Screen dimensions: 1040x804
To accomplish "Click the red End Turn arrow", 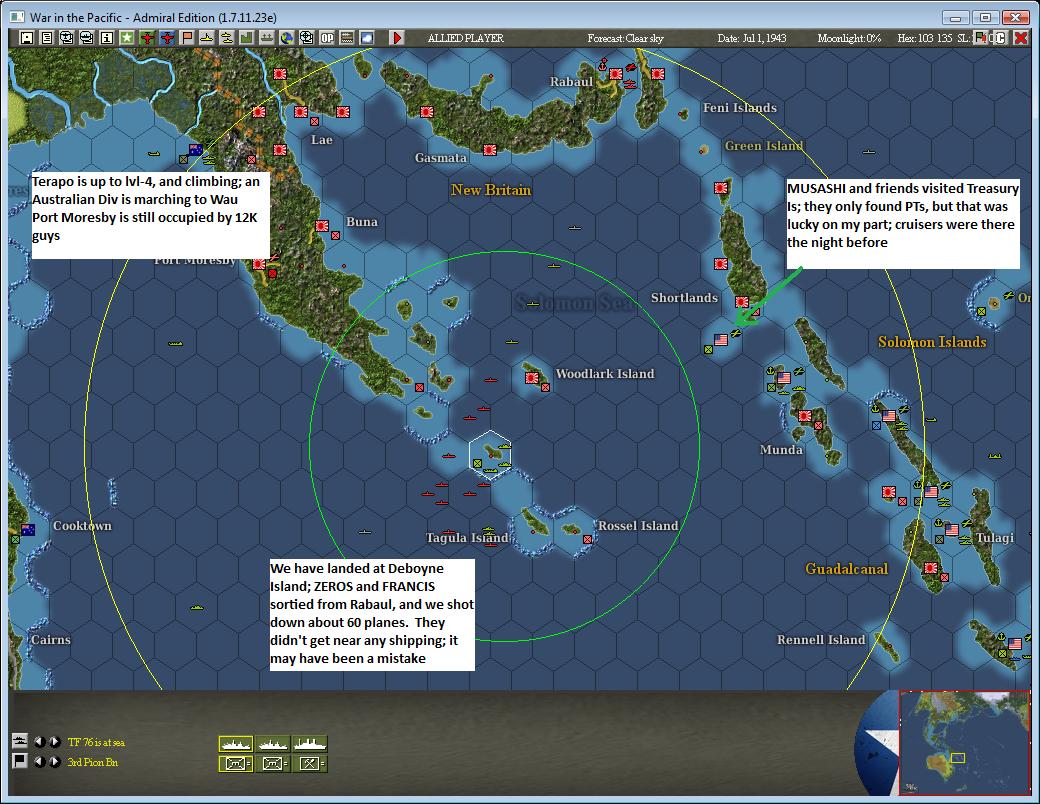I will (x=397, y=38).
